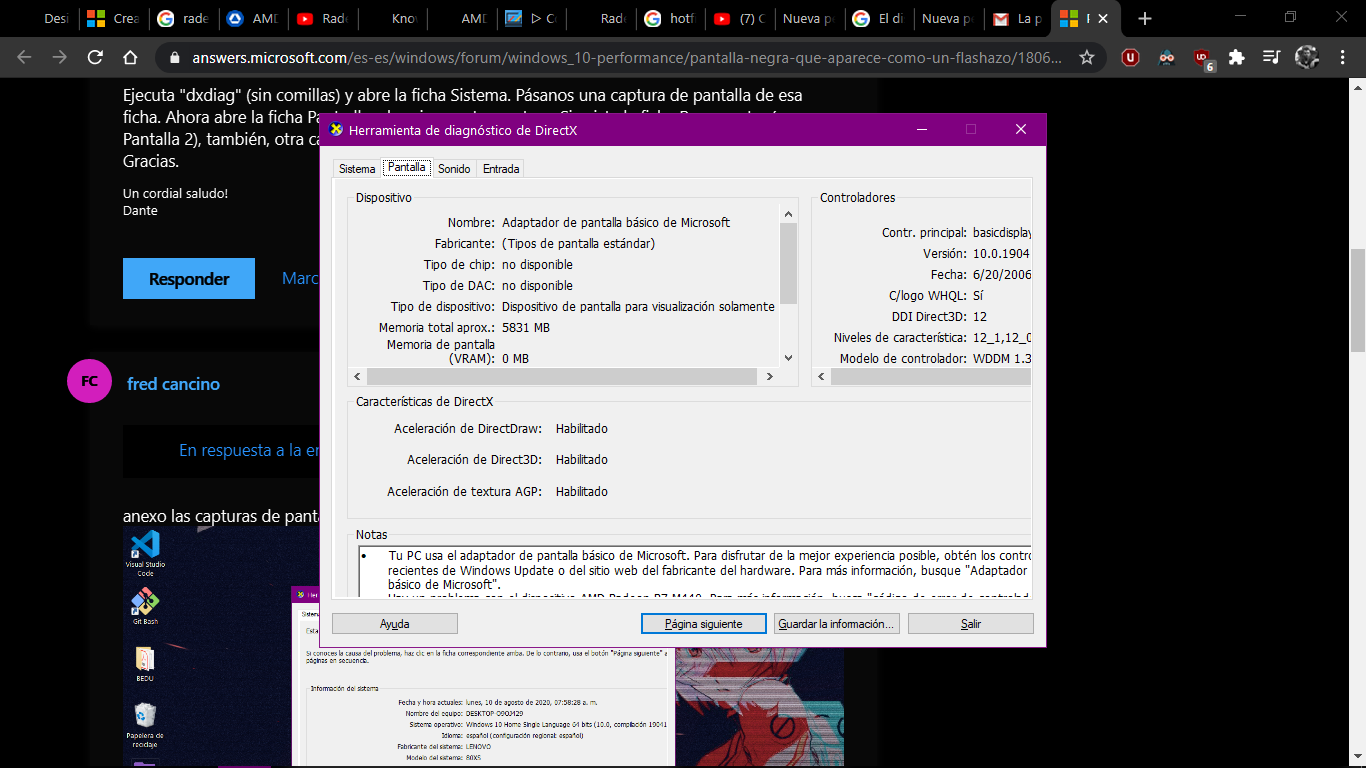
Task: Select the Tipo de dispositivo value
Action: click(x=638, y=307)
